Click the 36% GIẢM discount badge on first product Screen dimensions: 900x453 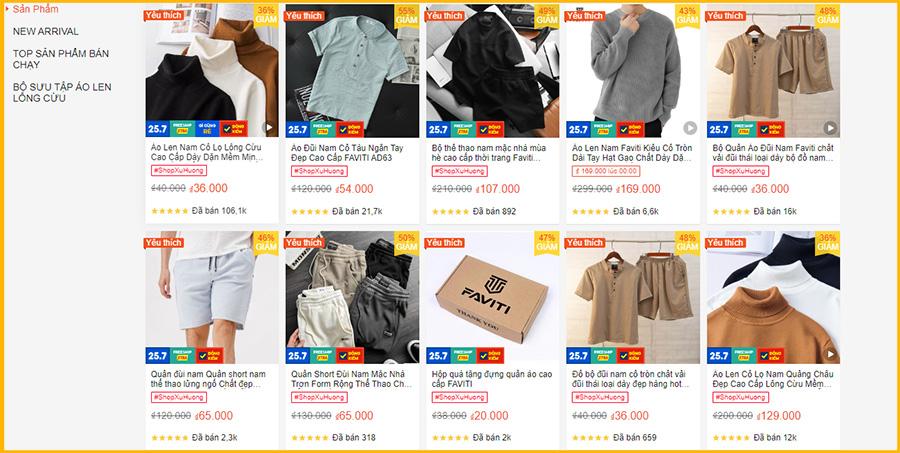266,16
